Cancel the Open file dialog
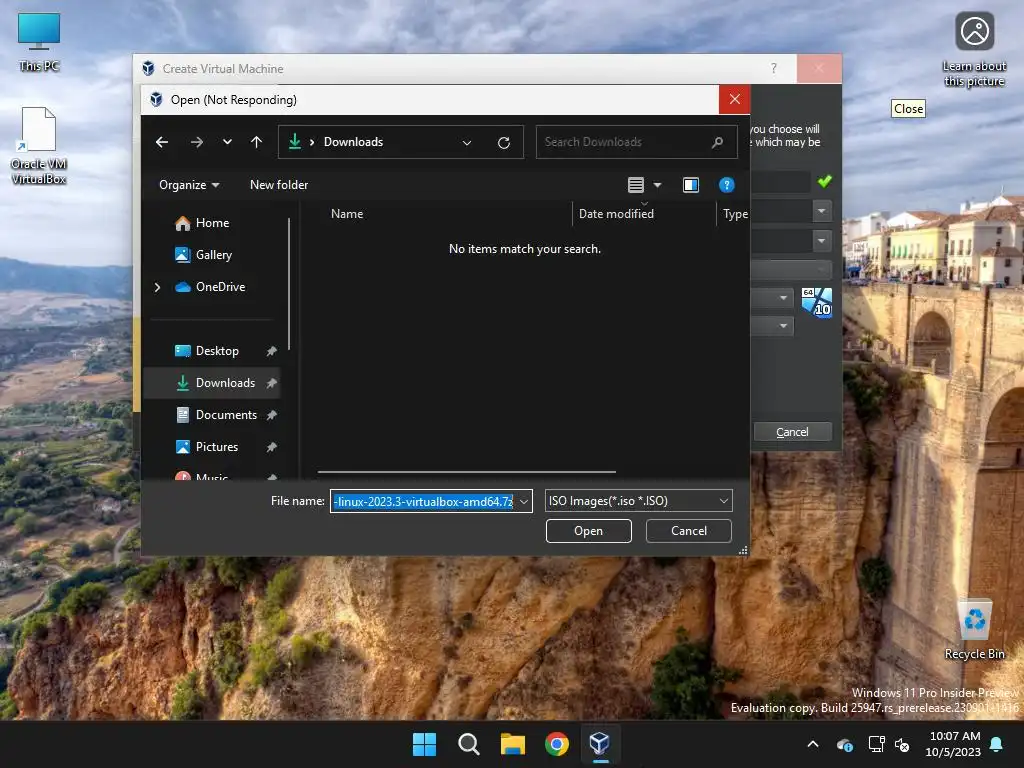1024x768 pixels. [688, 531]
